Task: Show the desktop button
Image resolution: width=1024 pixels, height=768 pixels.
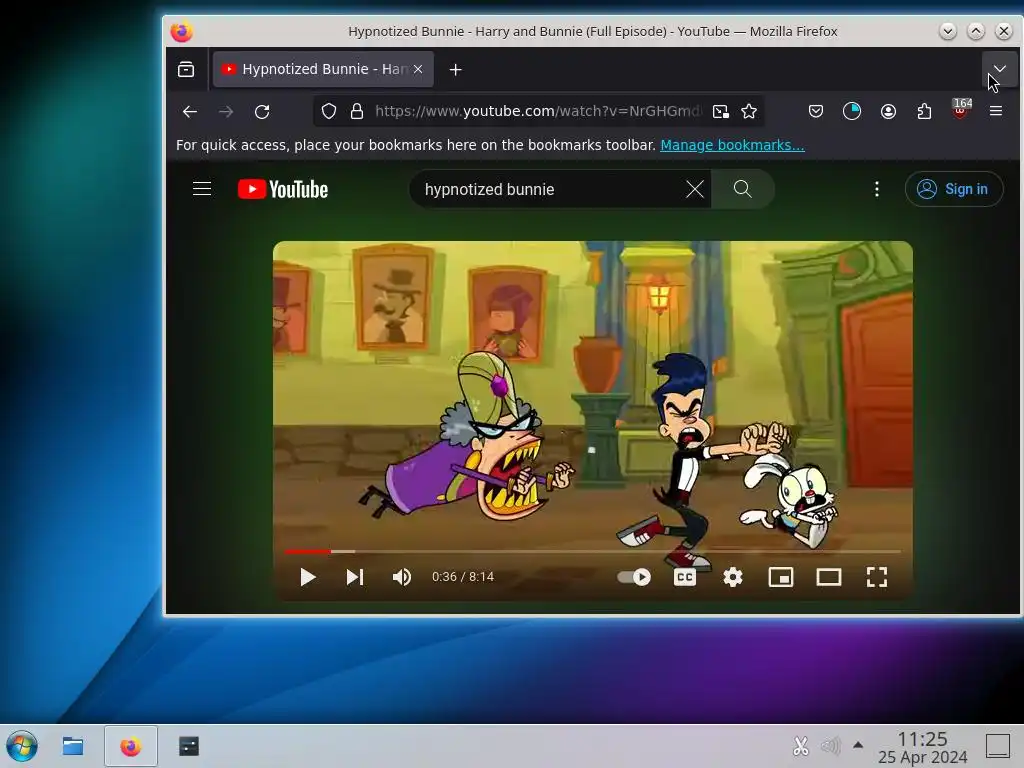Action: coord(998,746)
